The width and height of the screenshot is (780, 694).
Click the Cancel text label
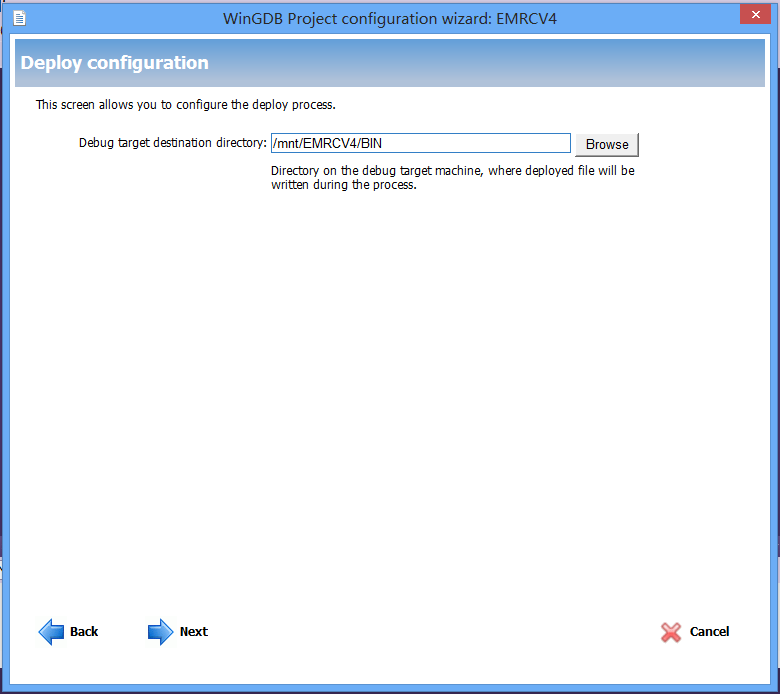[x=709, y=632]
